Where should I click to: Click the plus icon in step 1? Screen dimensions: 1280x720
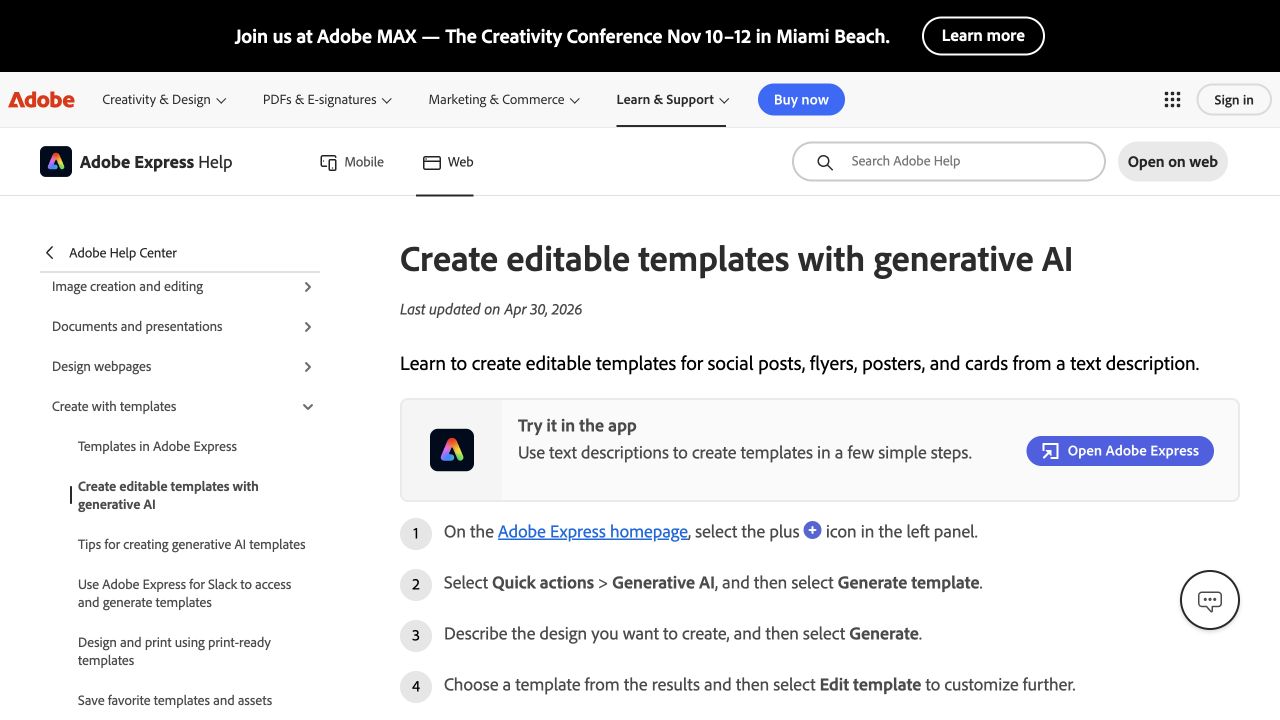pos(812,531)
